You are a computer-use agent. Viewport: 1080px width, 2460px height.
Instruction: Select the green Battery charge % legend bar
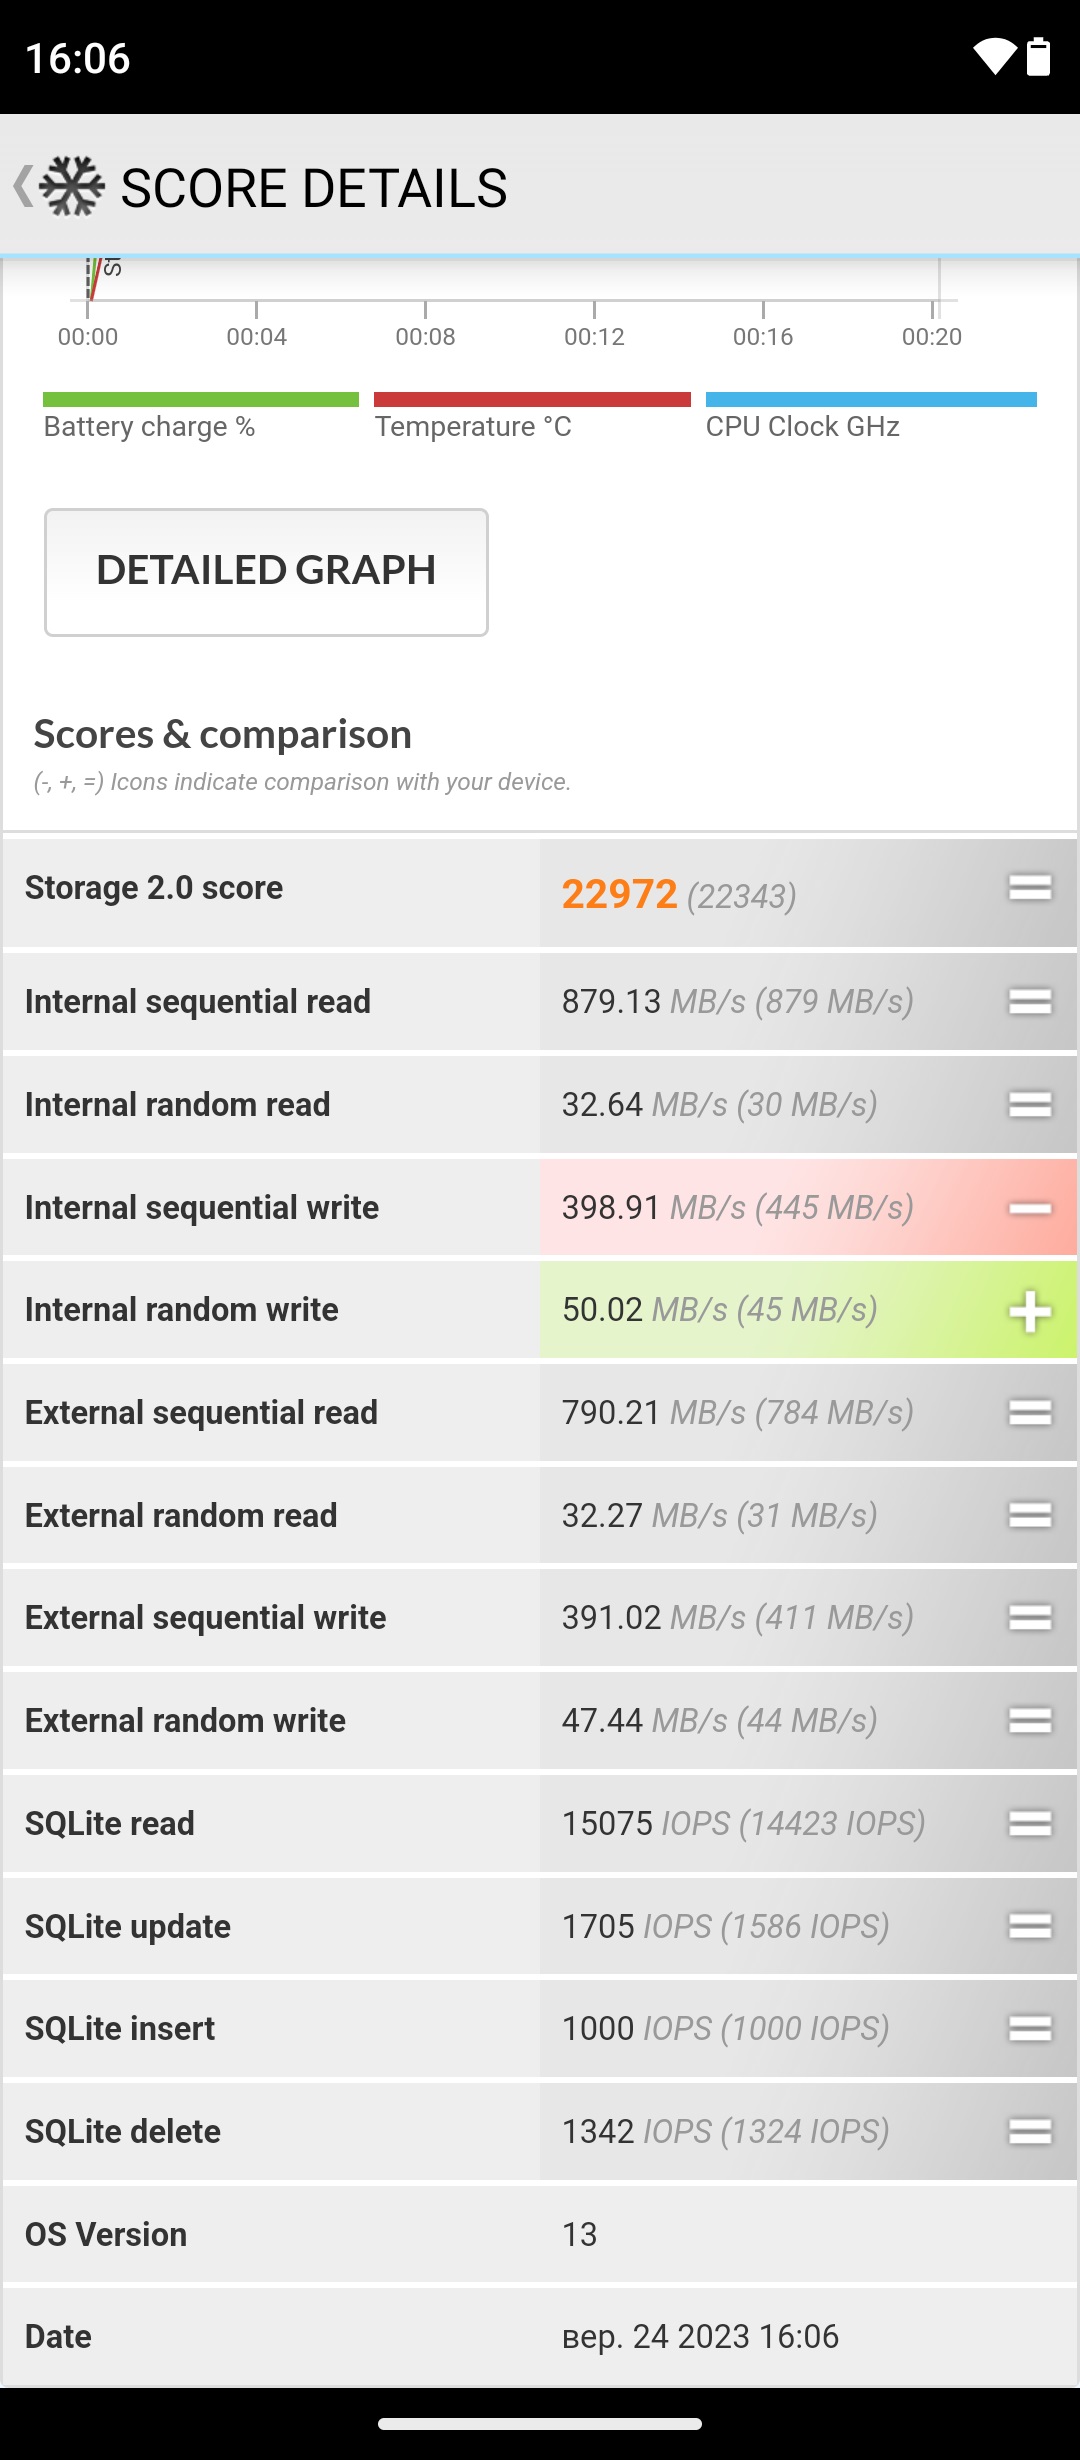click(201, 400)
